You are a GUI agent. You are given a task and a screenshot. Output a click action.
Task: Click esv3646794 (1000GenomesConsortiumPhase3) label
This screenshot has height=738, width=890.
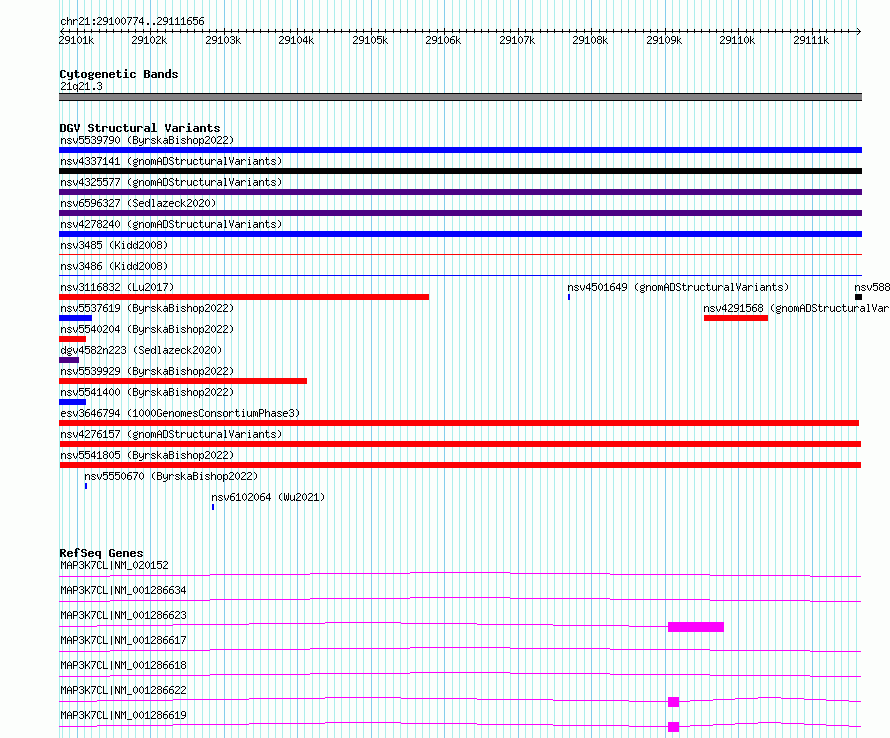tap(180, 413)
